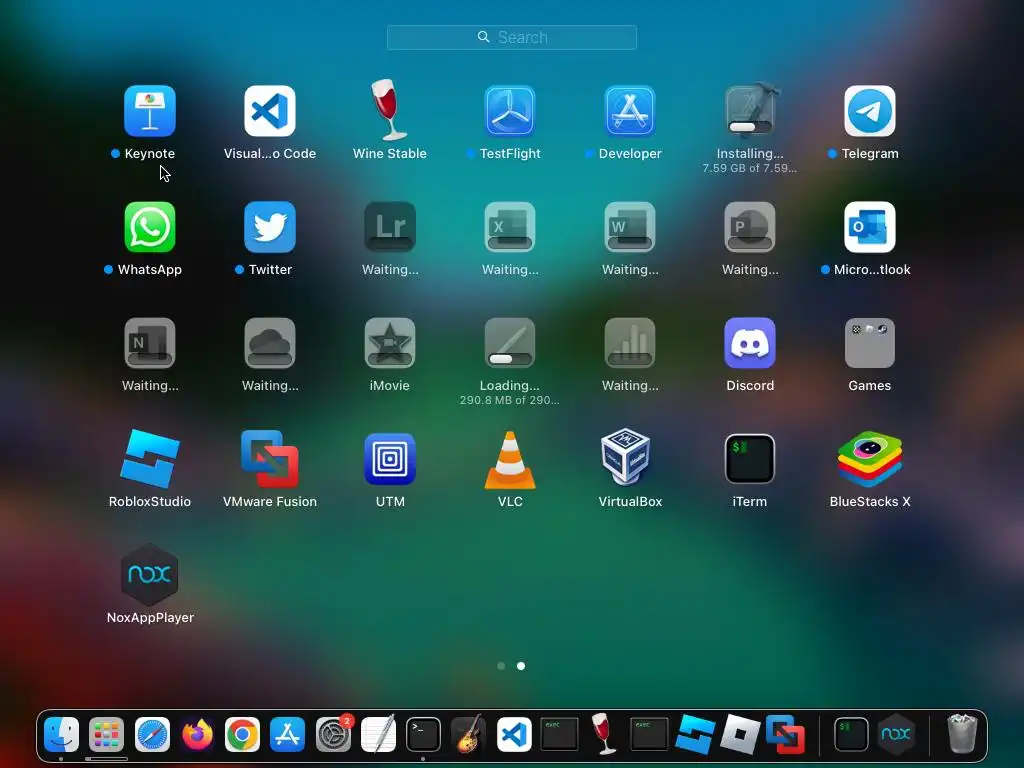Open the App Store in the Dock
Screen dimensions: 1024x768
tap(287, 735)
